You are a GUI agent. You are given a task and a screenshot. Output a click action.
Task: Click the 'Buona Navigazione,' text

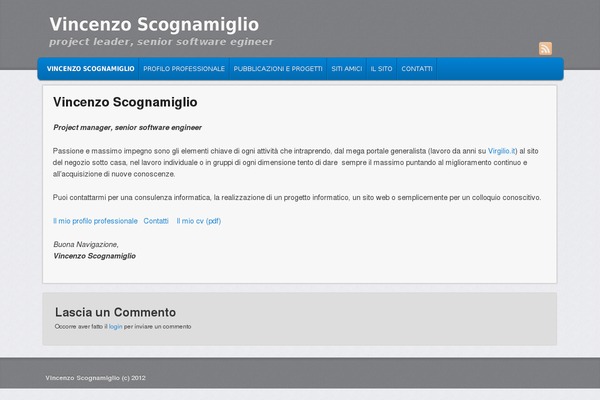[x=86, y=244]
